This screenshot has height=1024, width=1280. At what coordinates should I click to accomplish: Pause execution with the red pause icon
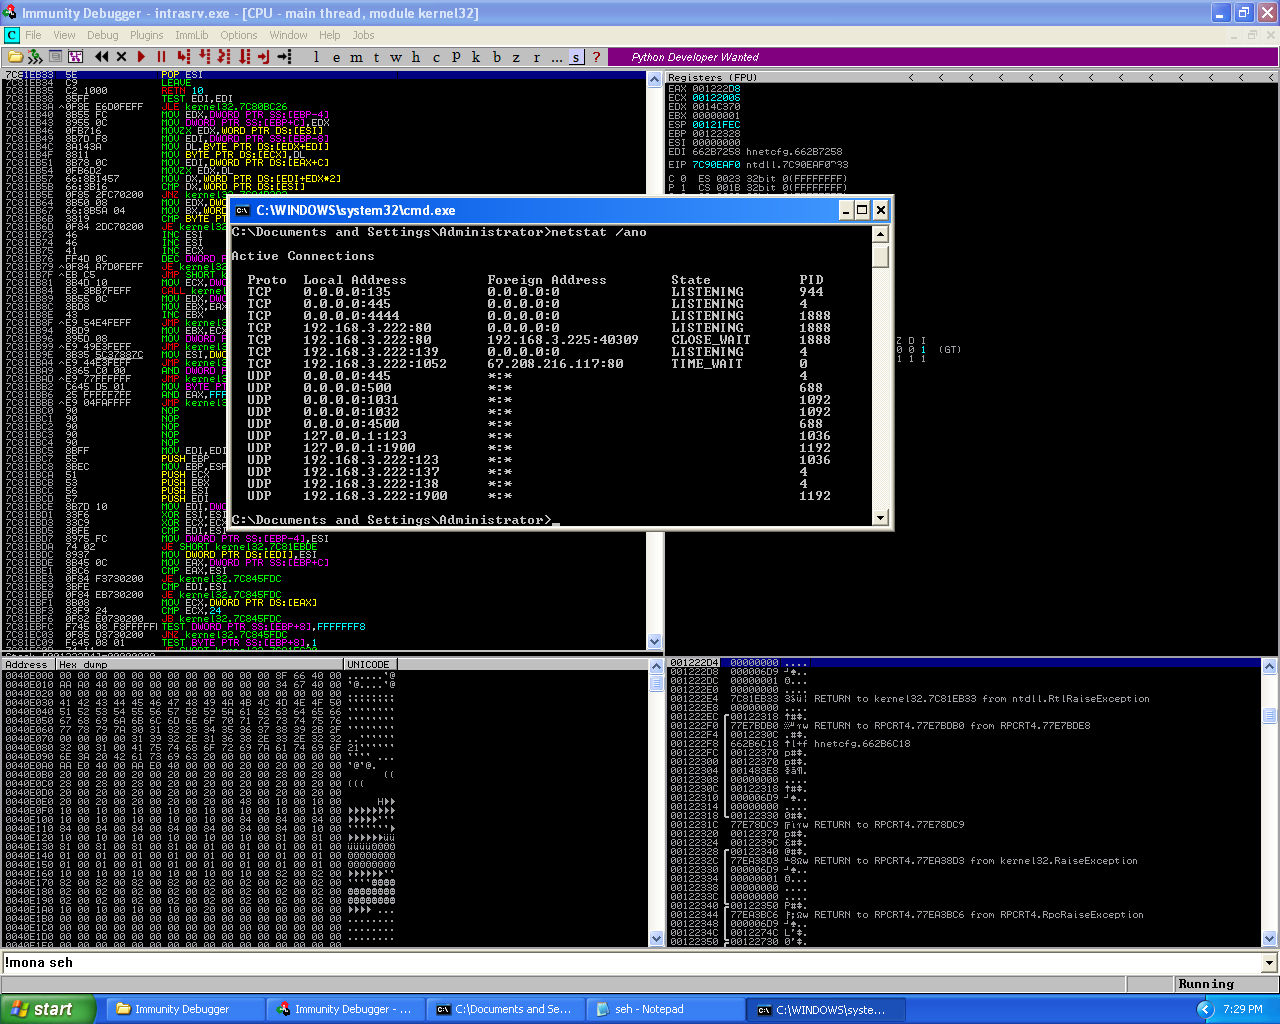[161, 57]
